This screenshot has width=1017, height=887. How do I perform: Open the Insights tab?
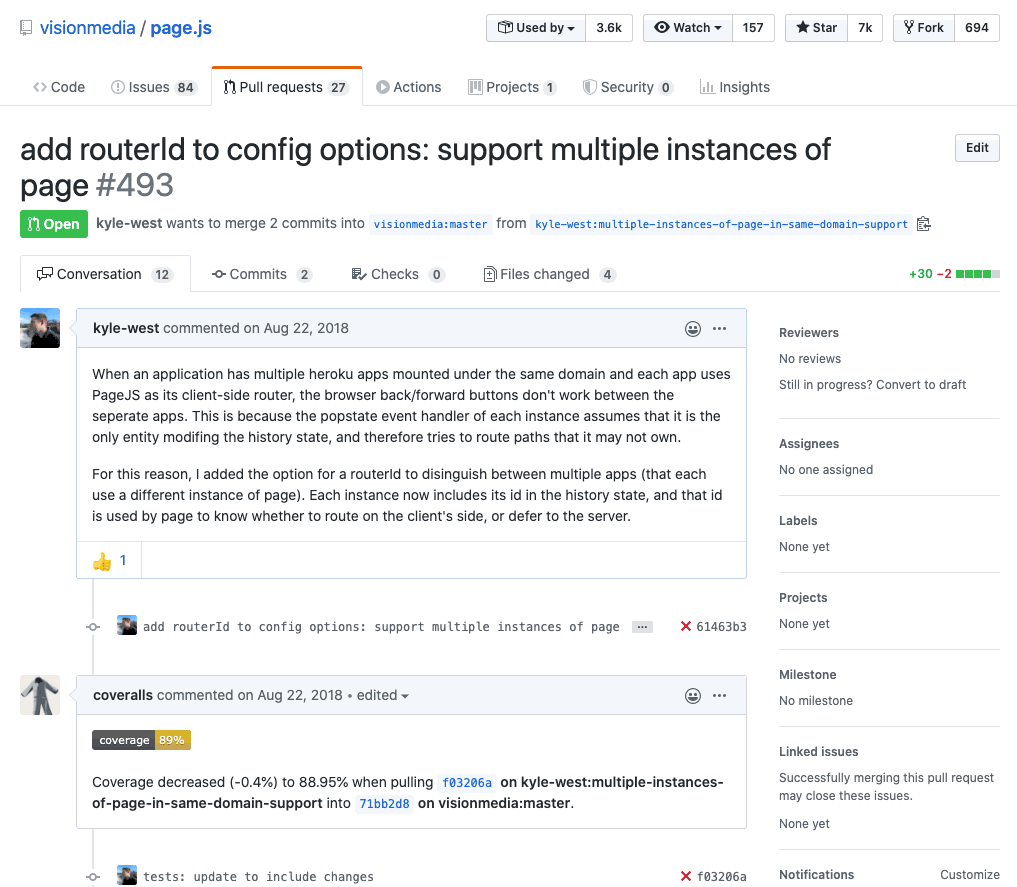point(735,87)
